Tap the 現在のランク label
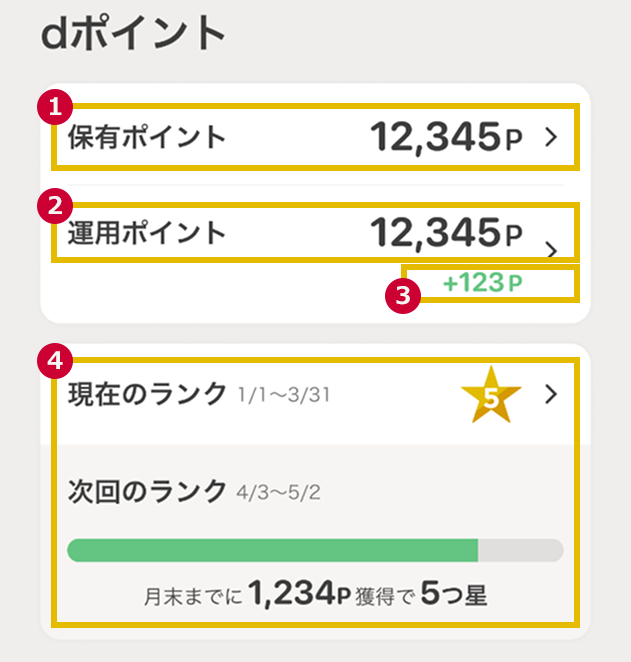631x662 pixels. pos(147,394)
